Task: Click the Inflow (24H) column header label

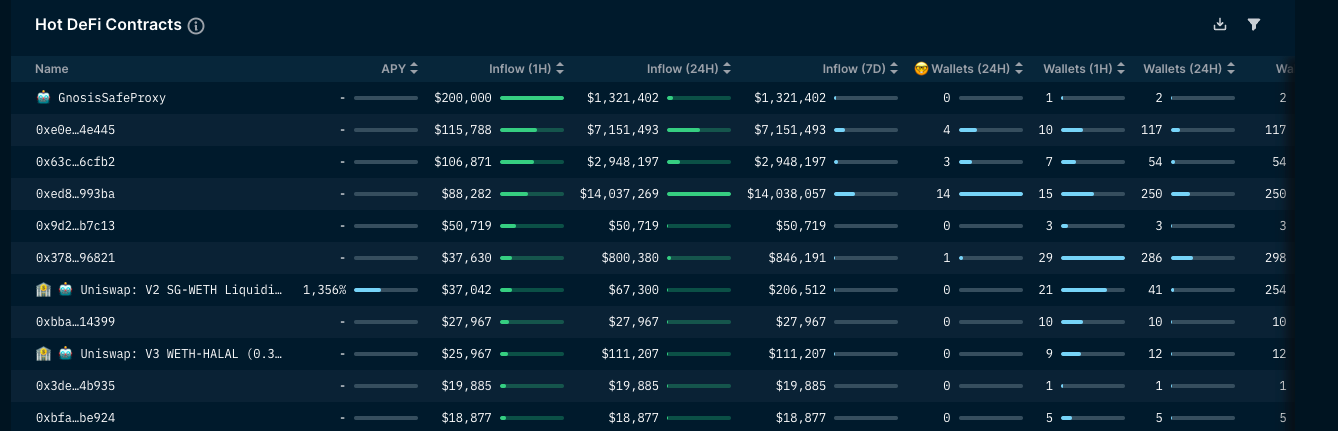Action: tap(683, 69)
